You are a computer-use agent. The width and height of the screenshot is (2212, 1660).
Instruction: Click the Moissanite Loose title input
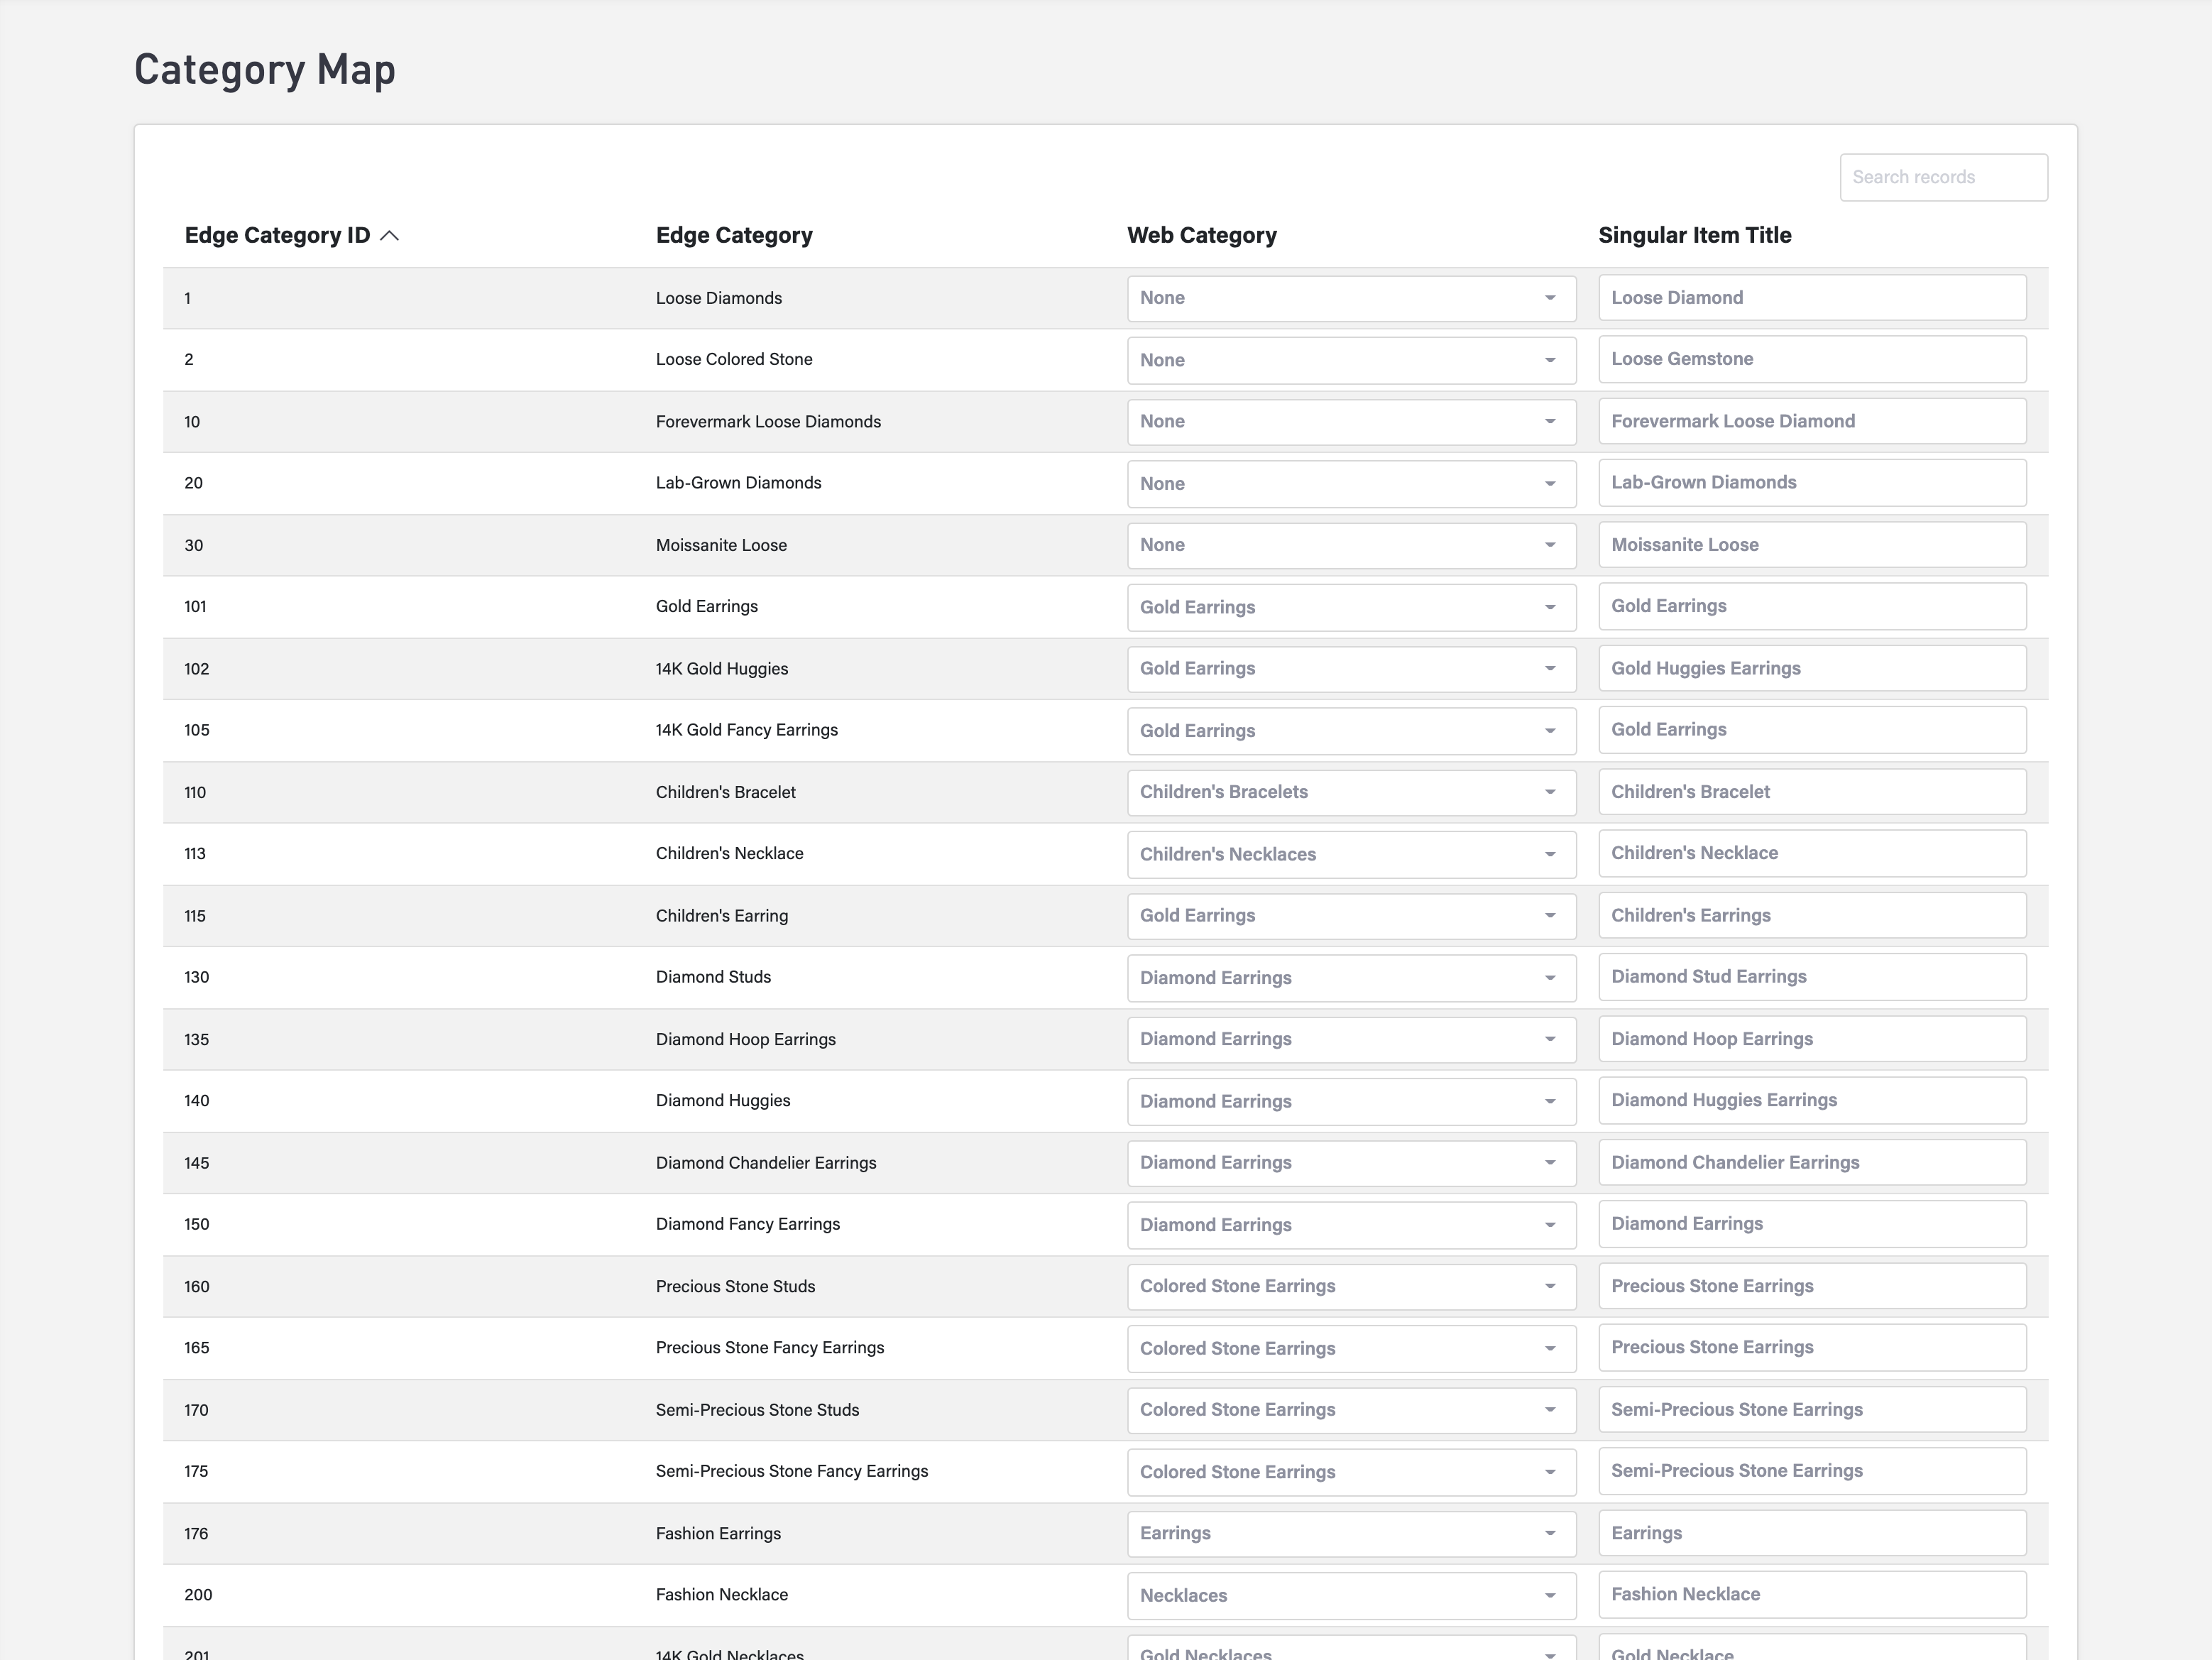(1811, 546)
